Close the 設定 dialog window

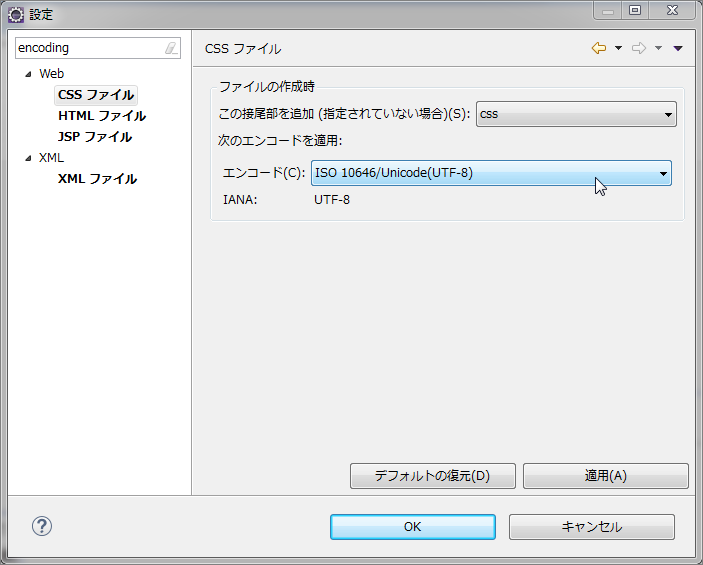[x=672, y=11]
